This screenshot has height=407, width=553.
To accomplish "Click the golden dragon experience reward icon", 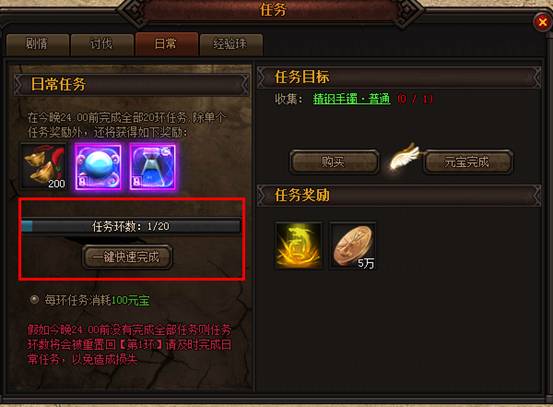I will pyautogui.click(x=298, y=246).
